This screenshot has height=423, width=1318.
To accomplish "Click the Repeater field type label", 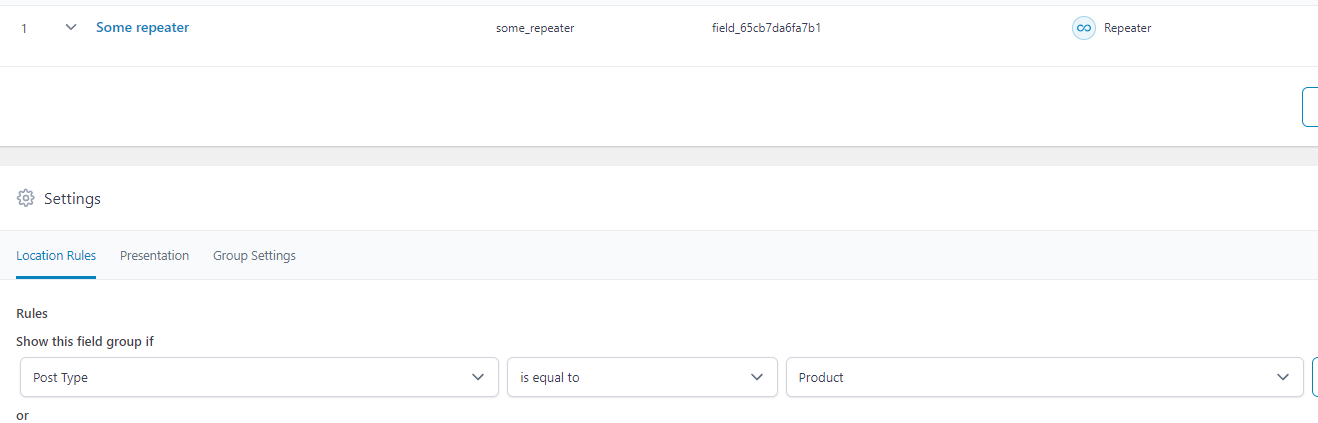I will [1127, 28].
